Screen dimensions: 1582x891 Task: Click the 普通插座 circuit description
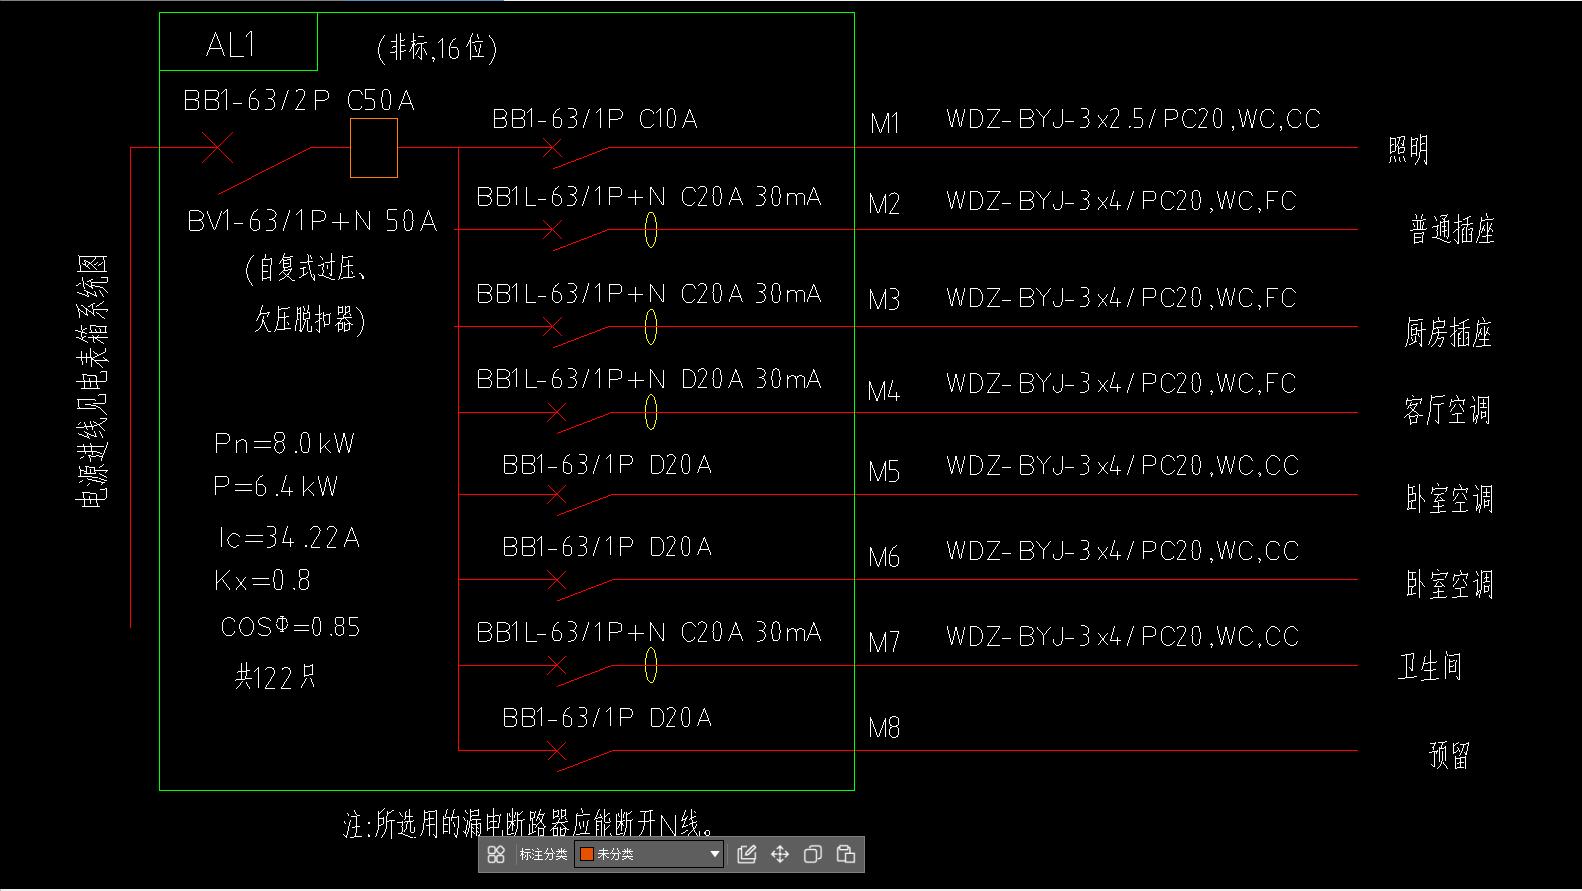(1452, 231)
